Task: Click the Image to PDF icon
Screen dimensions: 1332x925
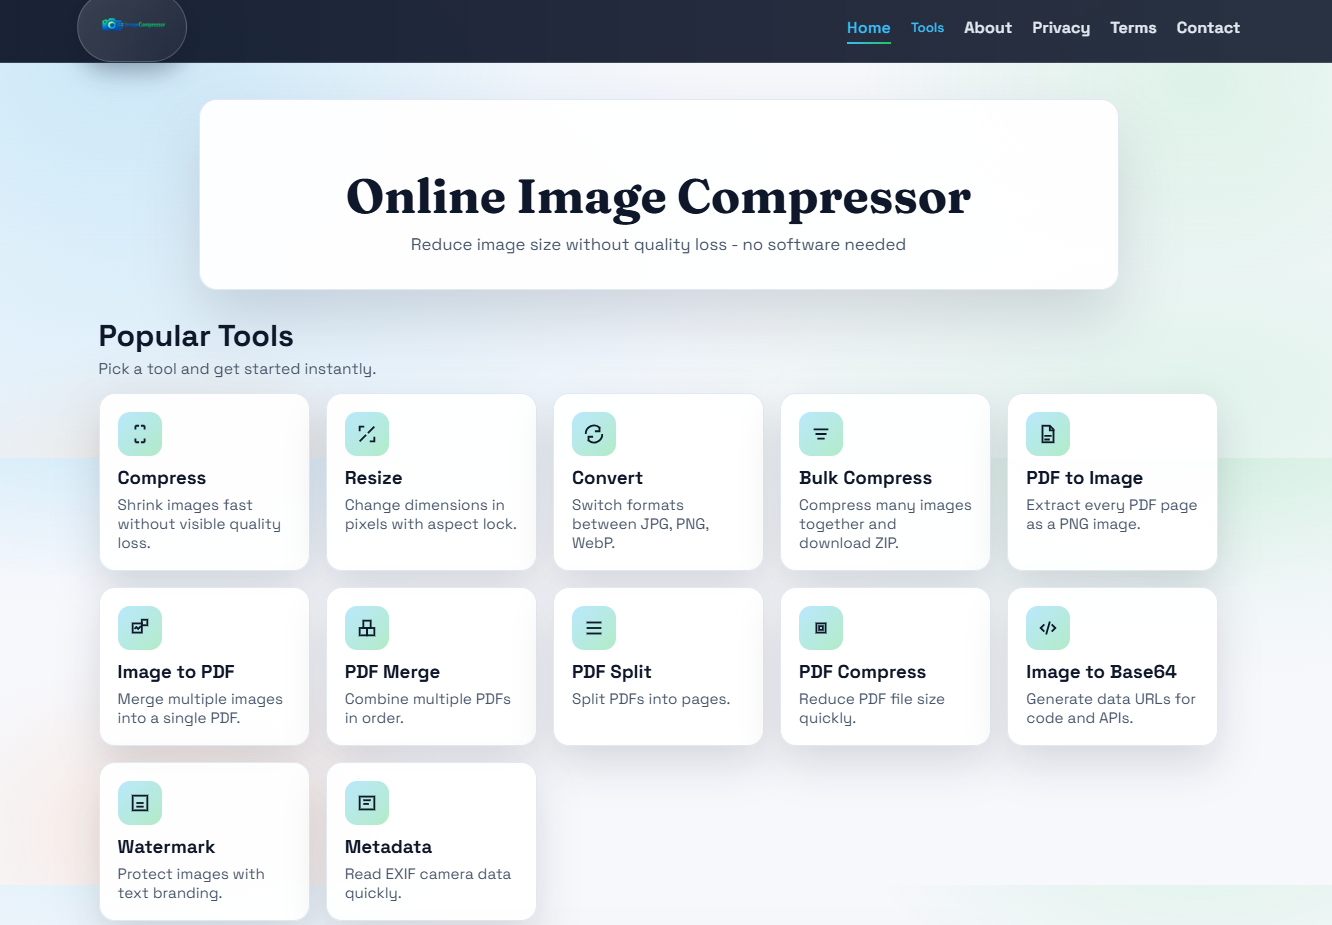Action: [x=140, y=627]
